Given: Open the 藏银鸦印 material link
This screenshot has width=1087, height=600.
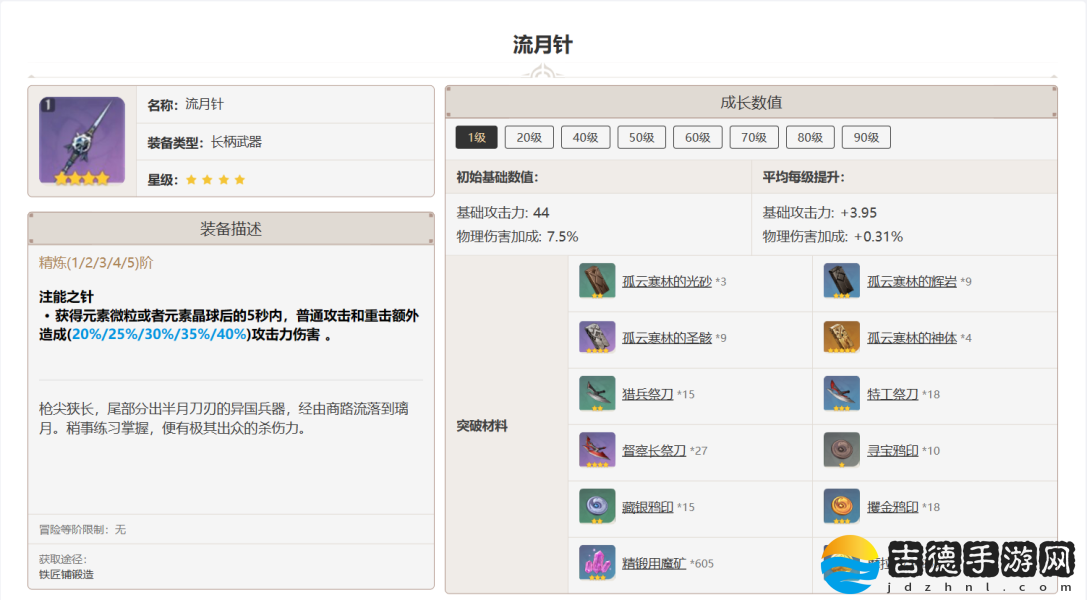Looking at the screenshot, I should [646, 507].
